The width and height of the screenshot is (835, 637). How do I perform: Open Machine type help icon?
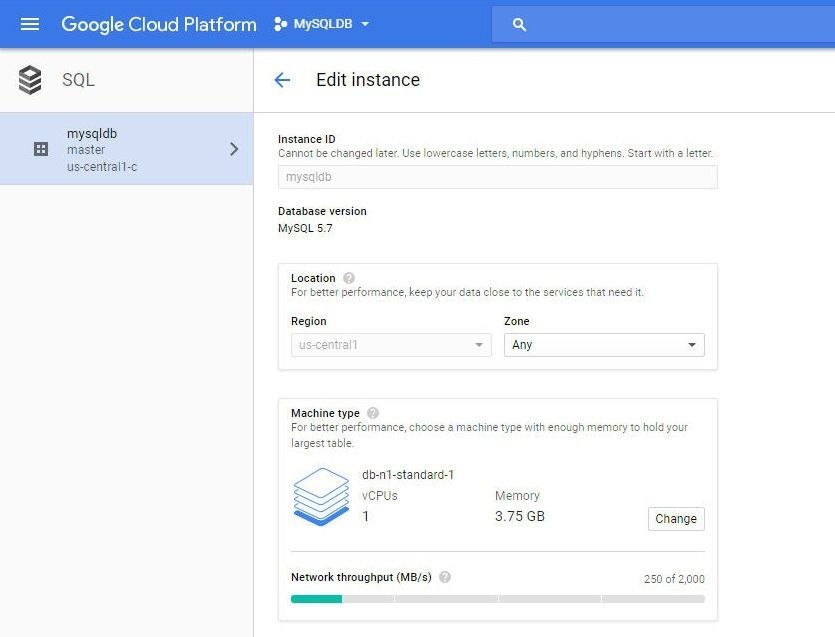click(373, 413)
